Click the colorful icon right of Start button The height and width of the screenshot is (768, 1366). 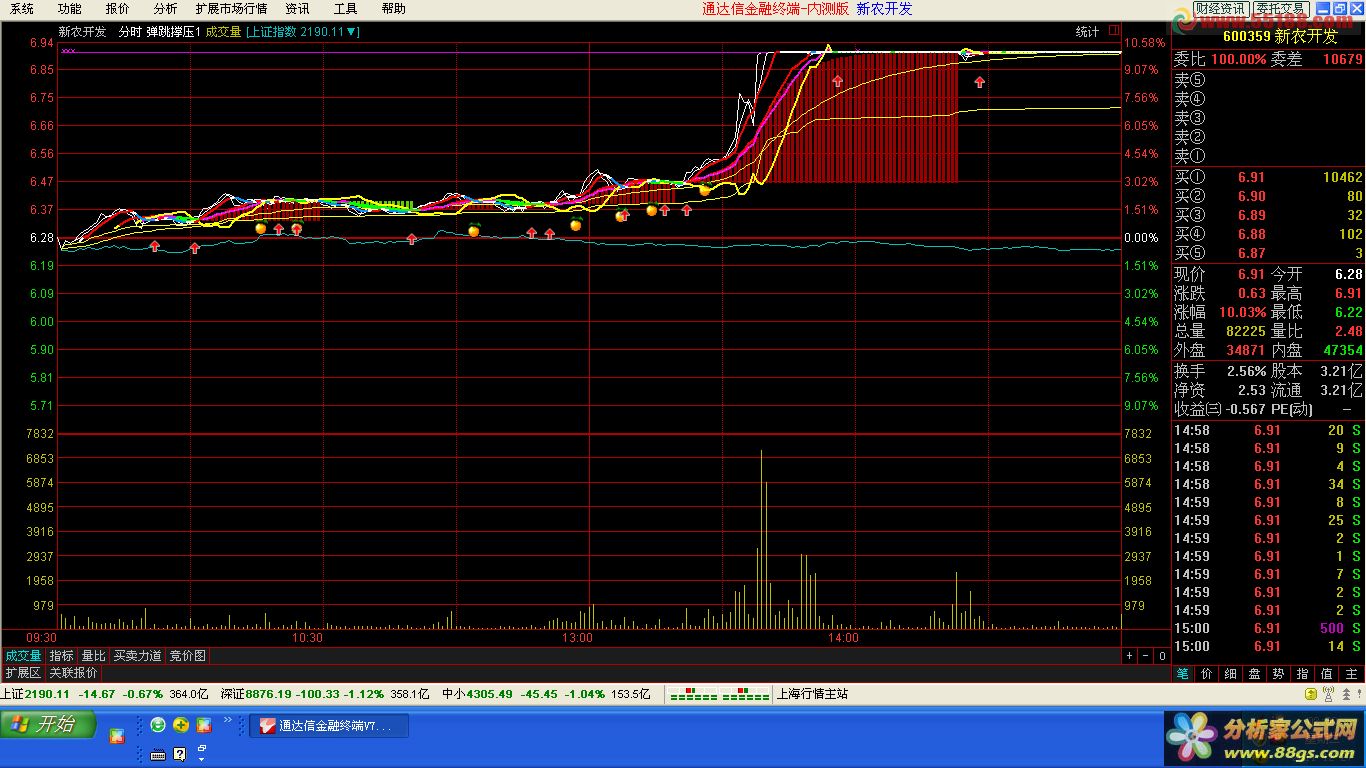117,737
